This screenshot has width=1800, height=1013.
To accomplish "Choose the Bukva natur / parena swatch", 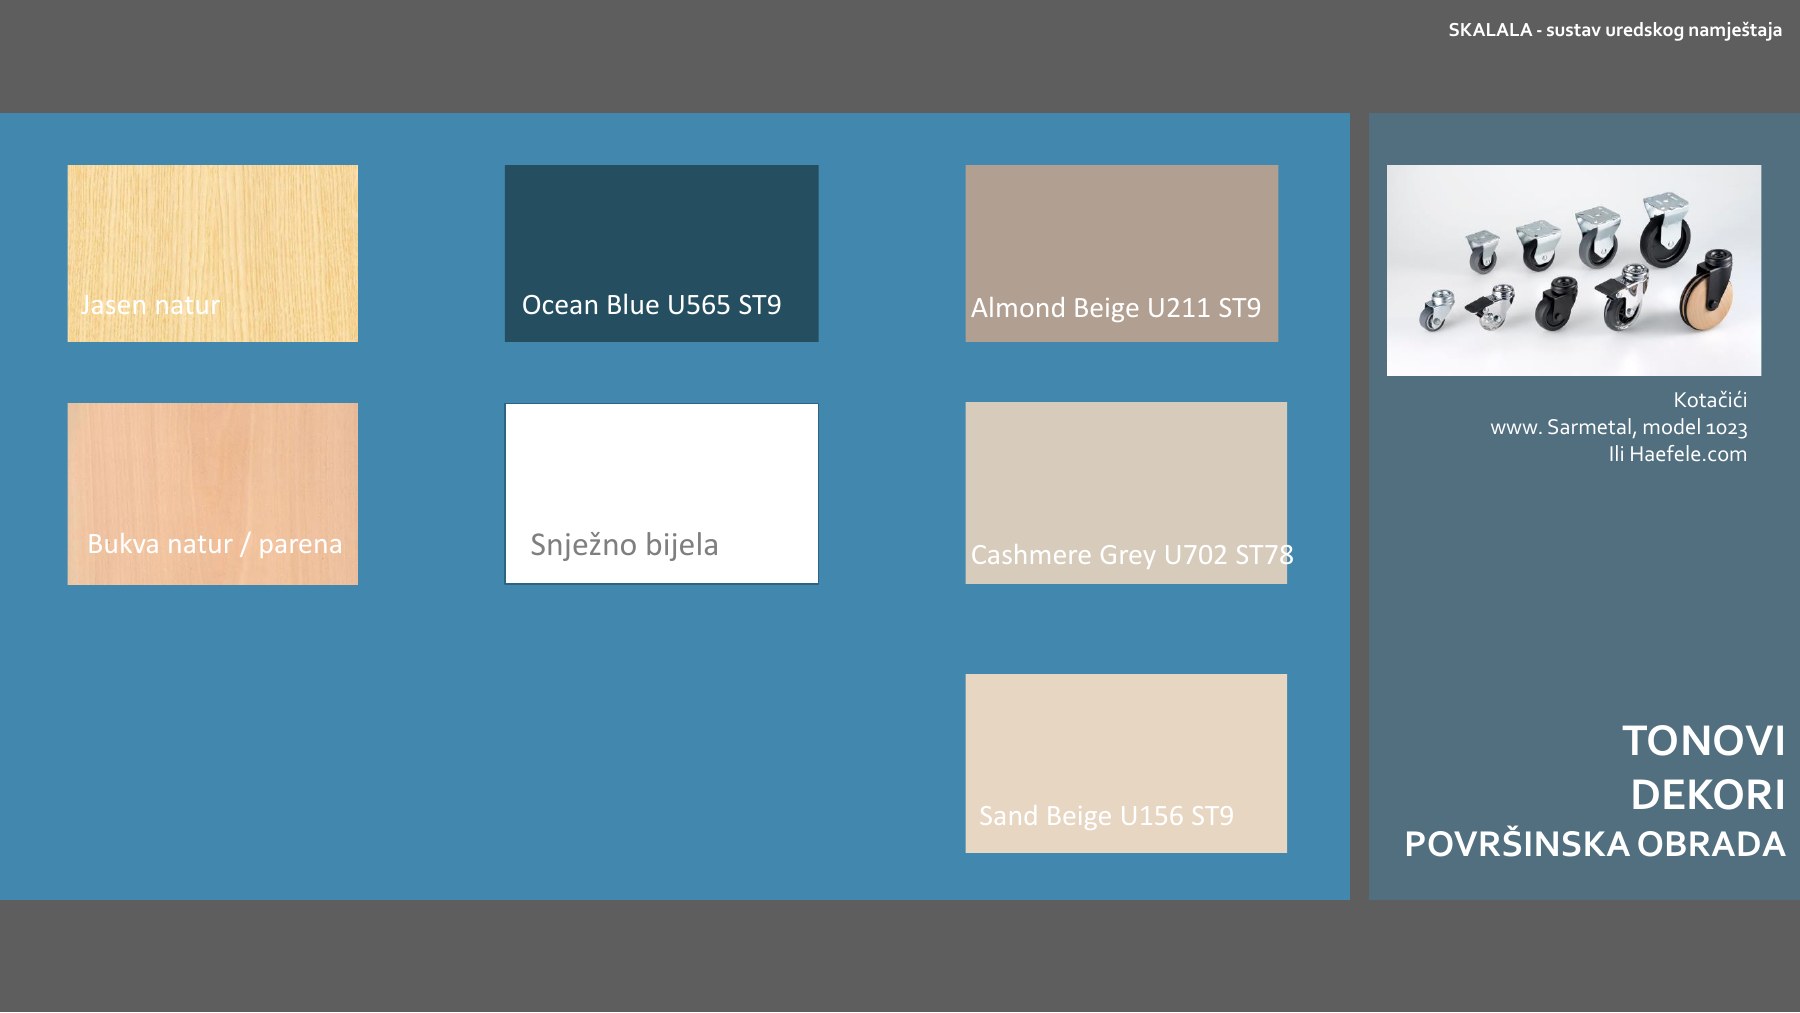I will click(x=212, y=494).
